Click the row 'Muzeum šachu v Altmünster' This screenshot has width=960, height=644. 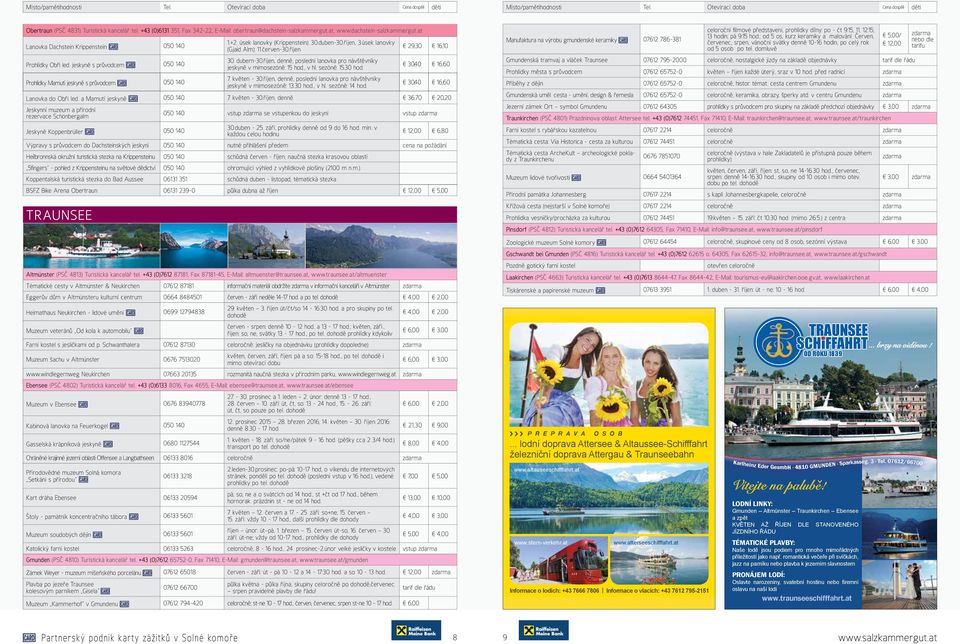240,359
